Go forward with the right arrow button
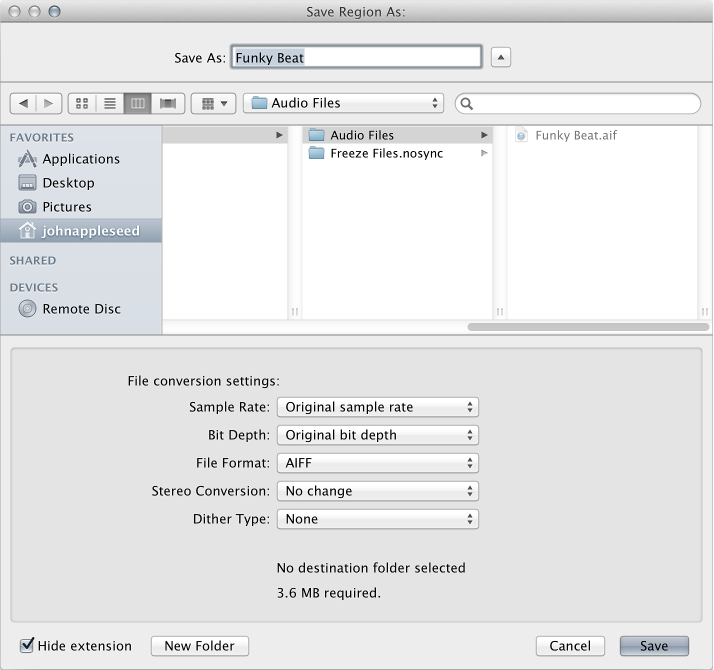Viewport: 714px width, 670px height. [49, 103]
